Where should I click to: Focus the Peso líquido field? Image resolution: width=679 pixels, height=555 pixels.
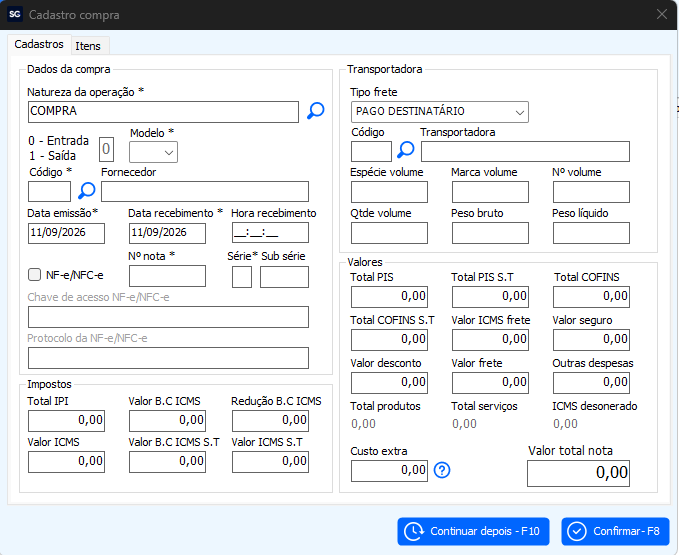point(591,233)
